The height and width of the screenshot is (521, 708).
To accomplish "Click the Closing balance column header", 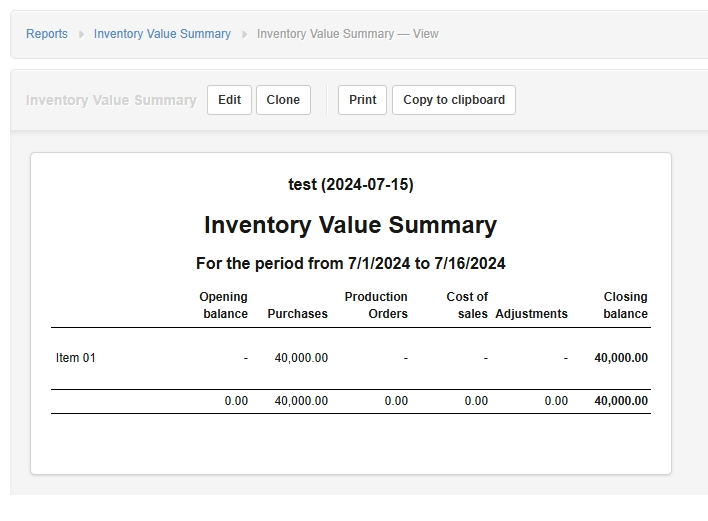I will 625,305.
